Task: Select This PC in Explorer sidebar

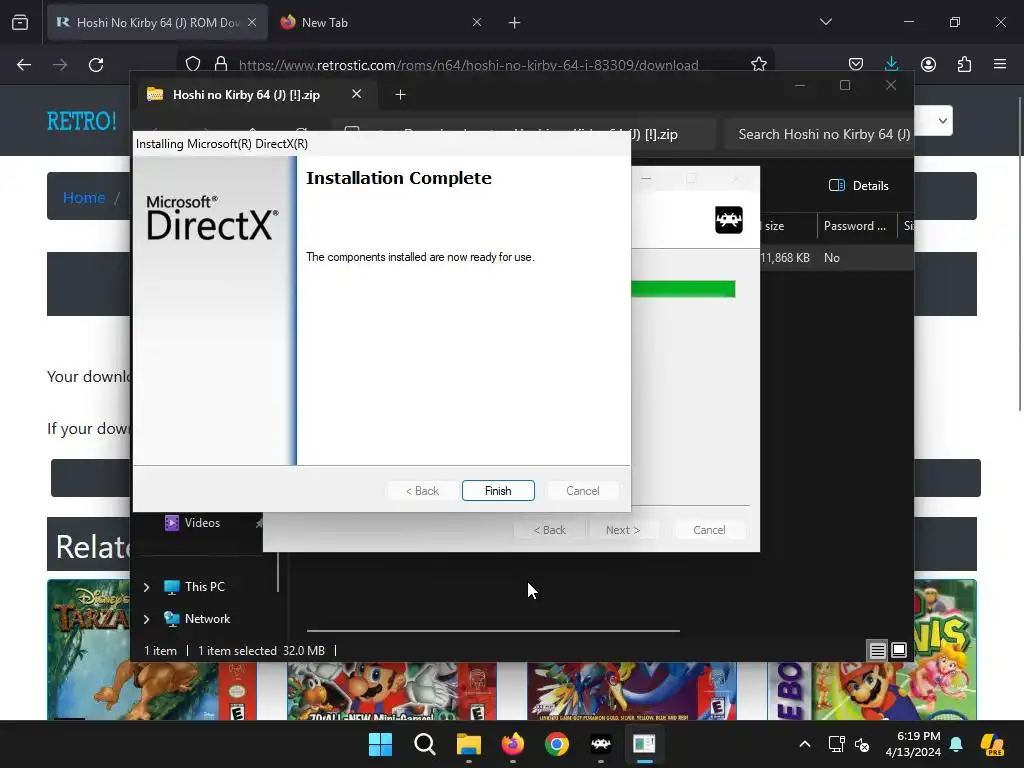Action: [x=204, y=586]
